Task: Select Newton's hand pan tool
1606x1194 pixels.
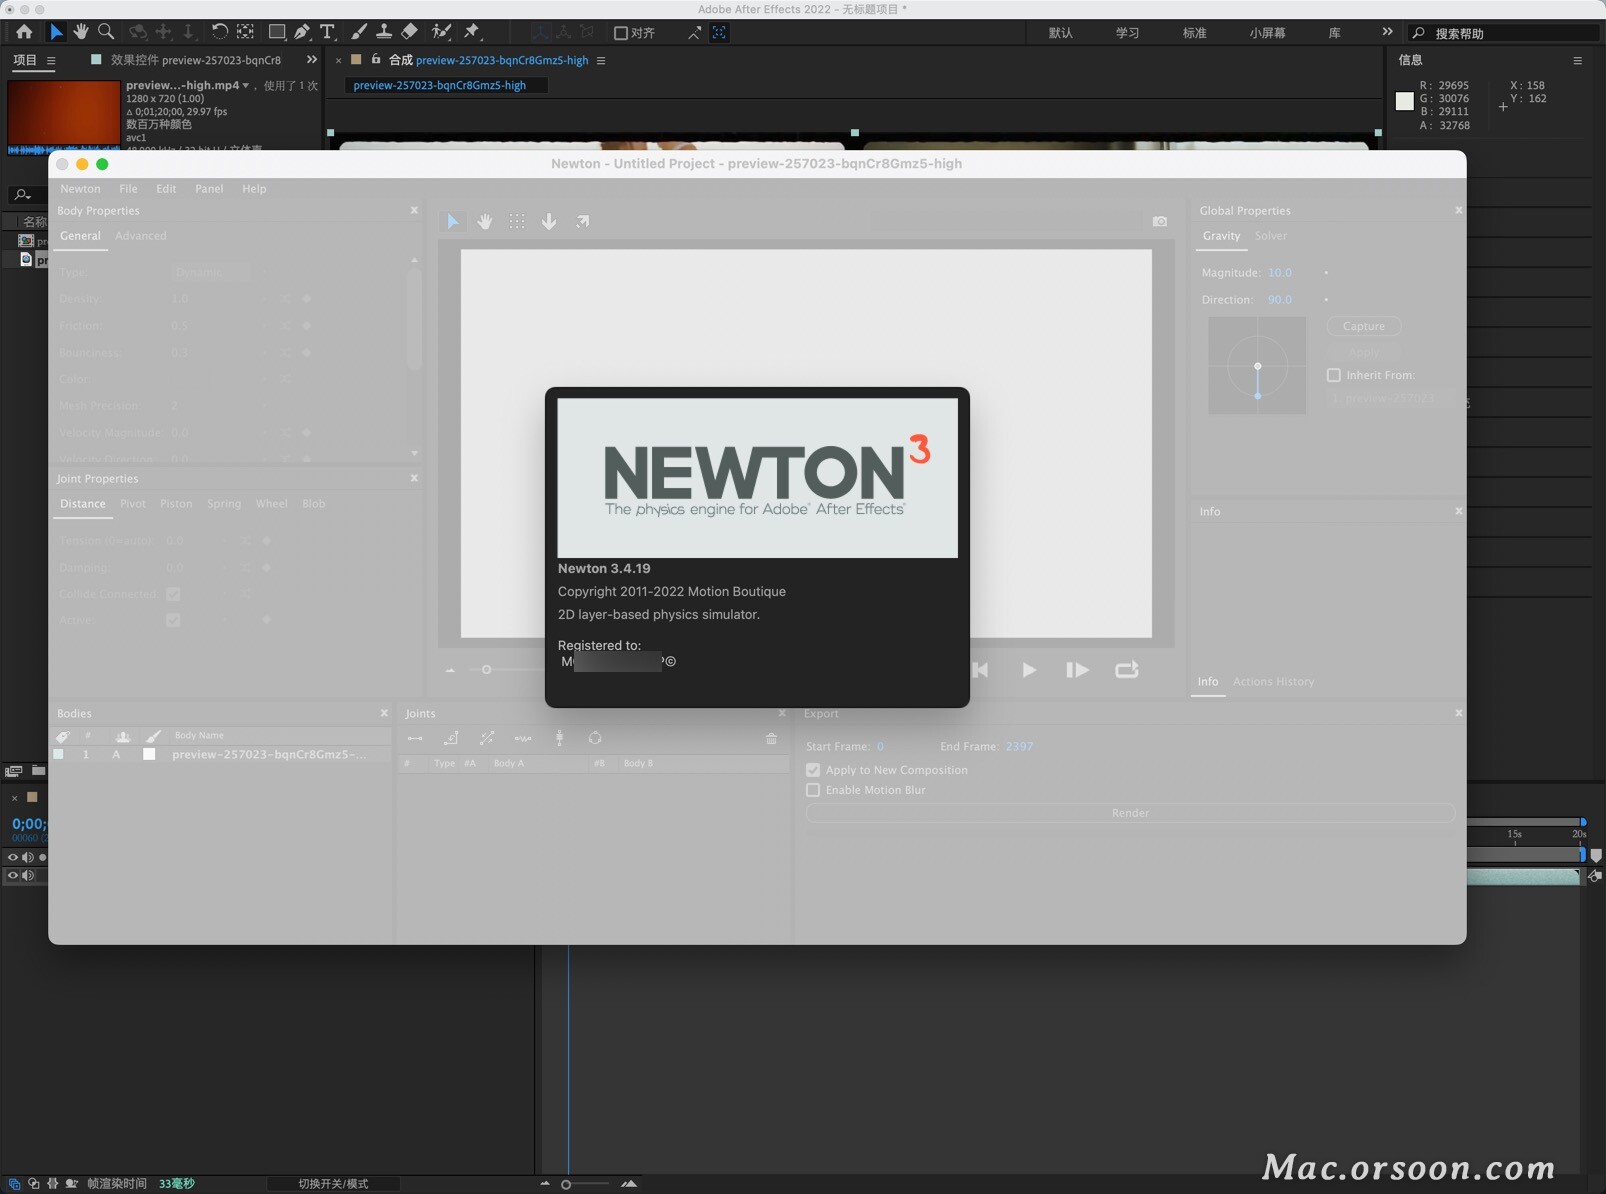Action: point(485,221)
